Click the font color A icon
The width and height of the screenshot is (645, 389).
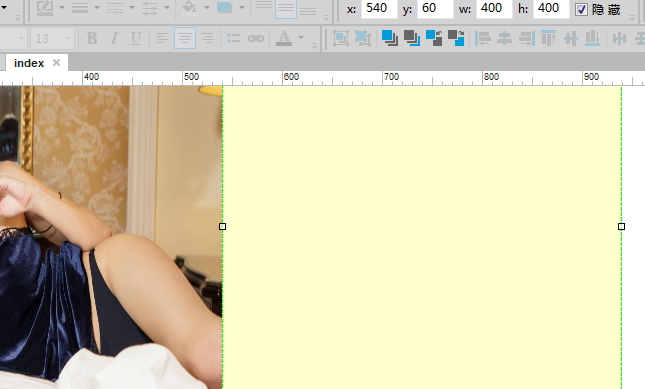(284, 38)
